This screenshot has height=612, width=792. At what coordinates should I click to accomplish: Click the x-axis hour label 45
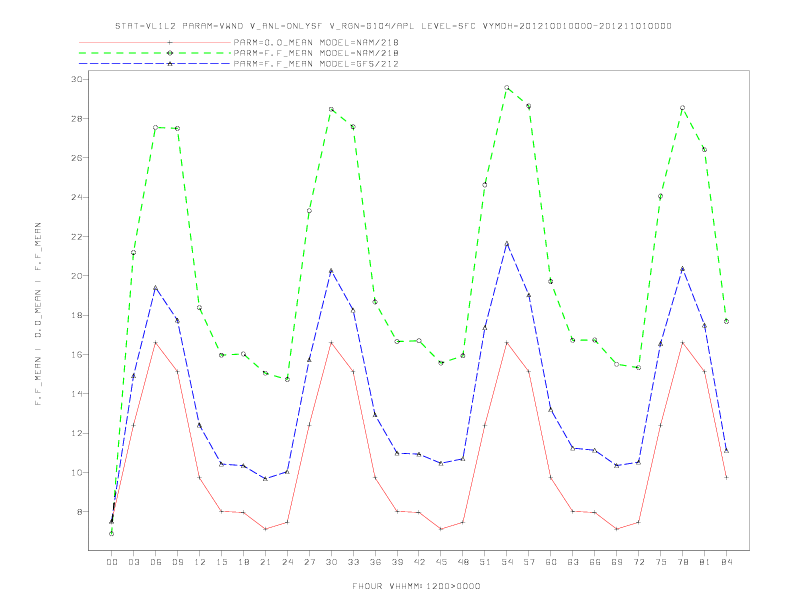[441, 562]
